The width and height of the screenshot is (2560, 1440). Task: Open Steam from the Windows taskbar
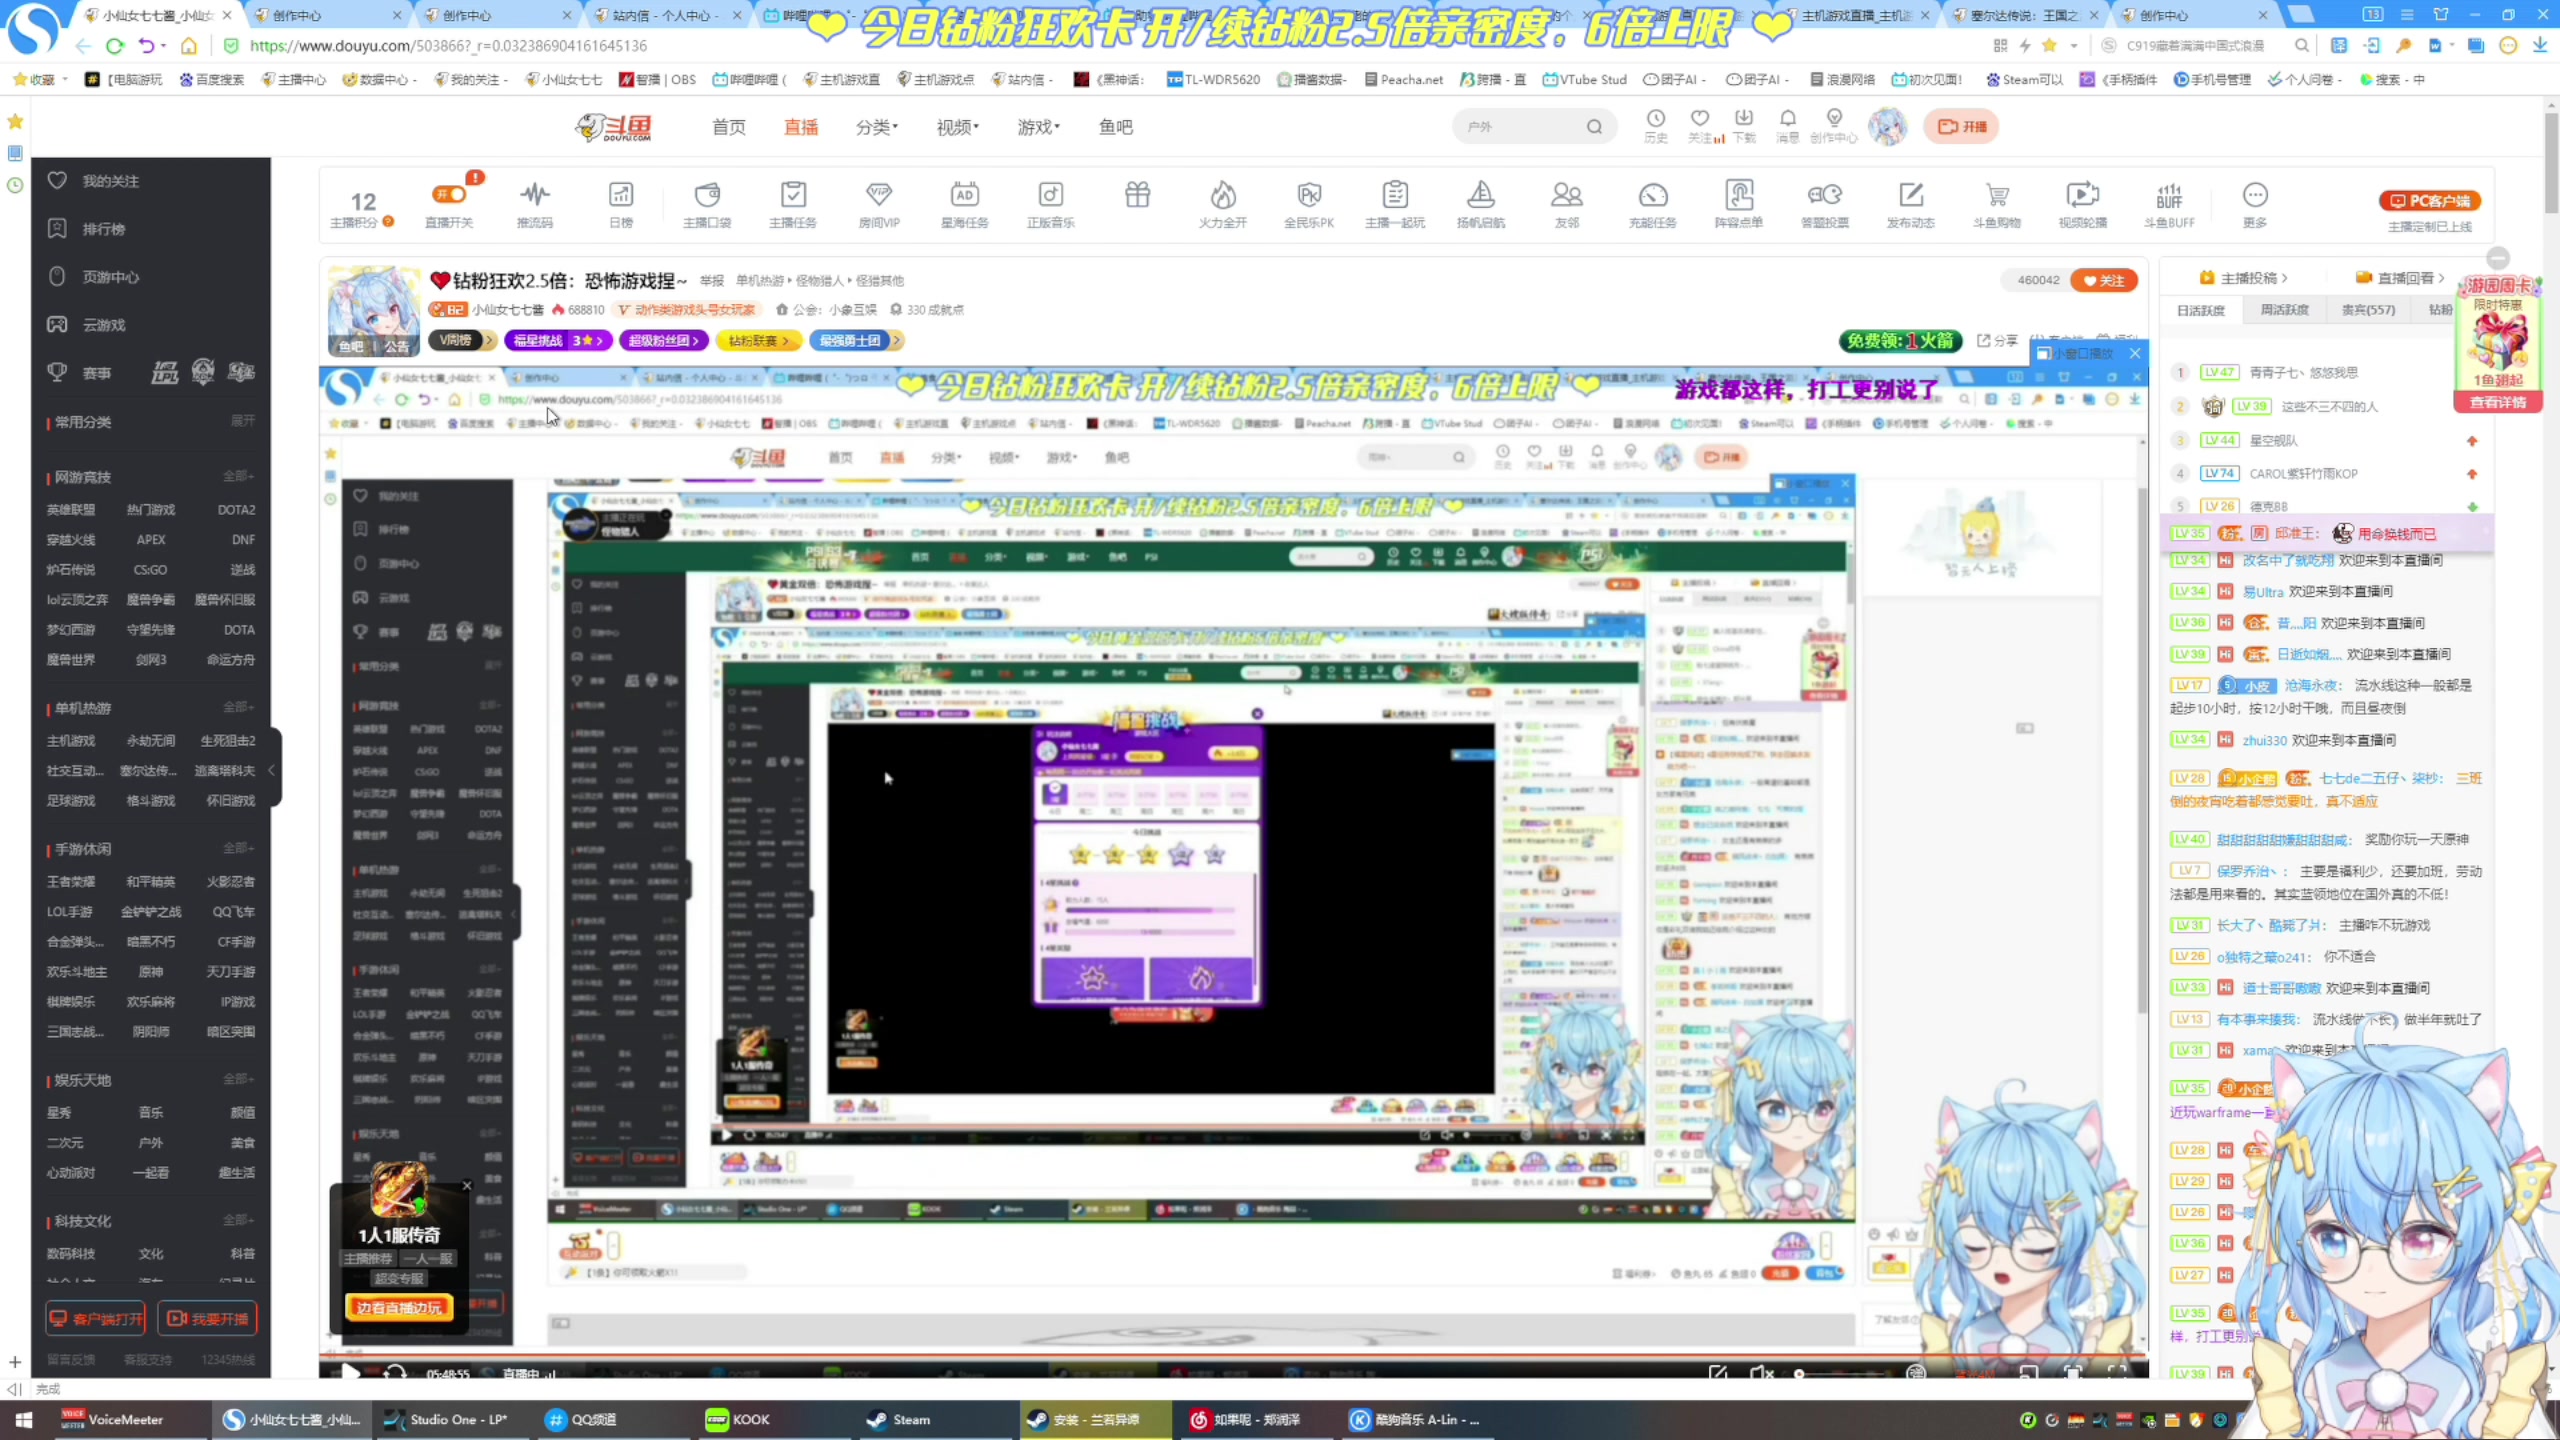pyautogui.click(x=898, y=1419)
